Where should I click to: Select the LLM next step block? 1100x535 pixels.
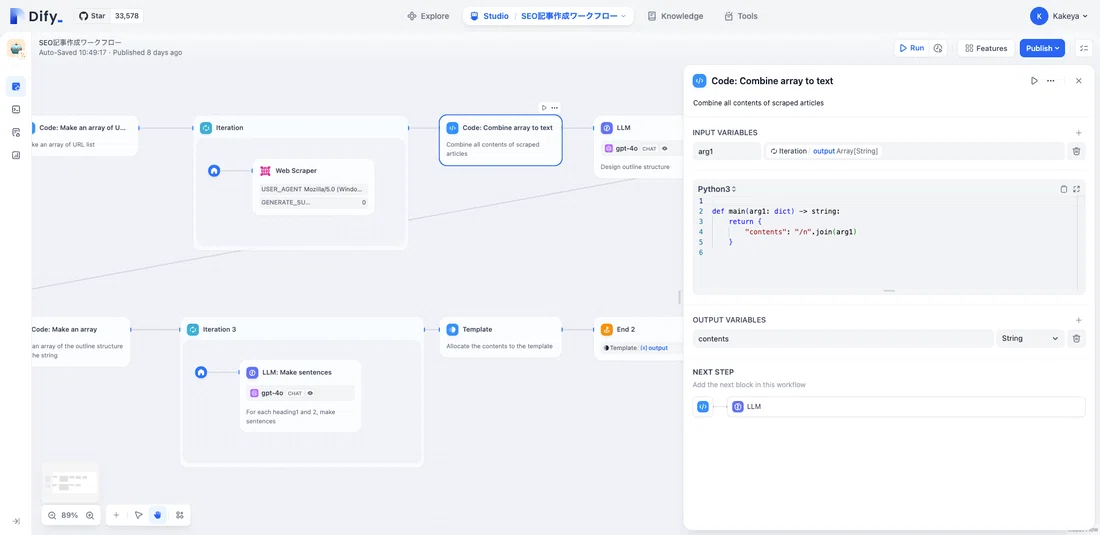pos(906,407)
